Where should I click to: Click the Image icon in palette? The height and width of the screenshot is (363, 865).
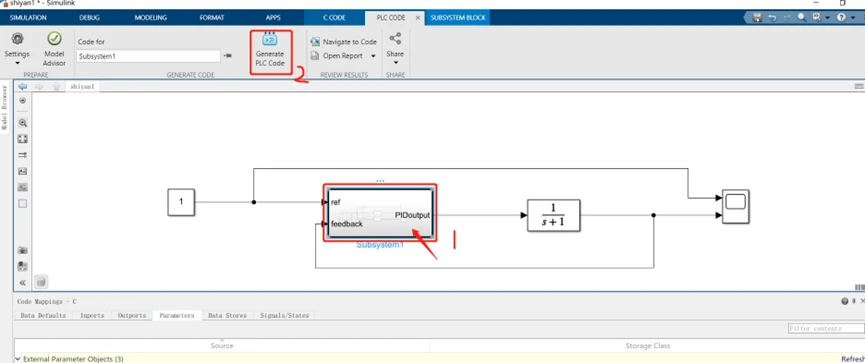click(23, 187)
